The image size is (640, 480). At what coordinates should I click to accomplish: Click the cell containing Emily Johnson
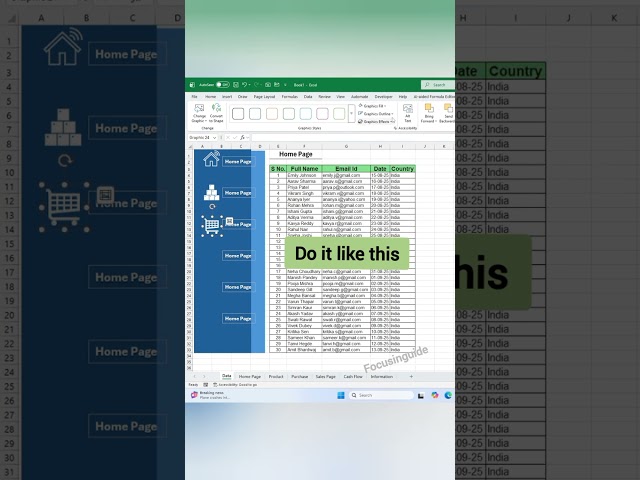click(304, 175)
